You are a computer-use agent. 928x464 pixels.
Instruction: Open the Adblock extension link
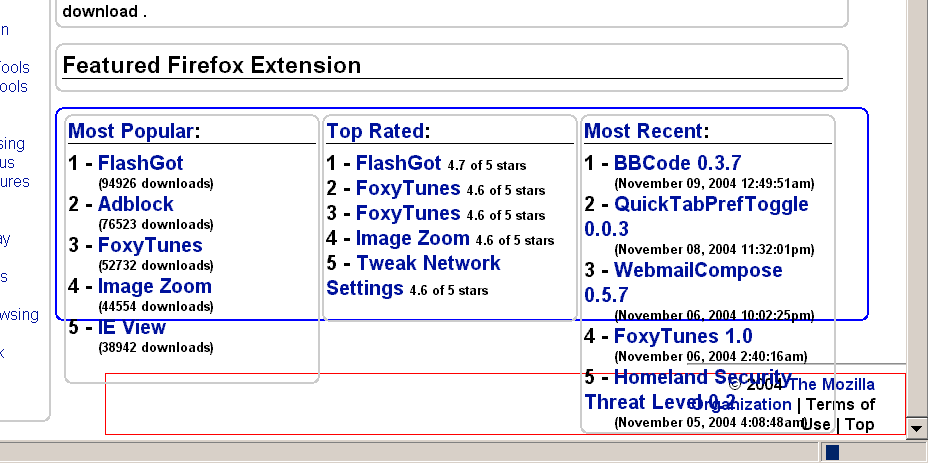coord(135,204)
